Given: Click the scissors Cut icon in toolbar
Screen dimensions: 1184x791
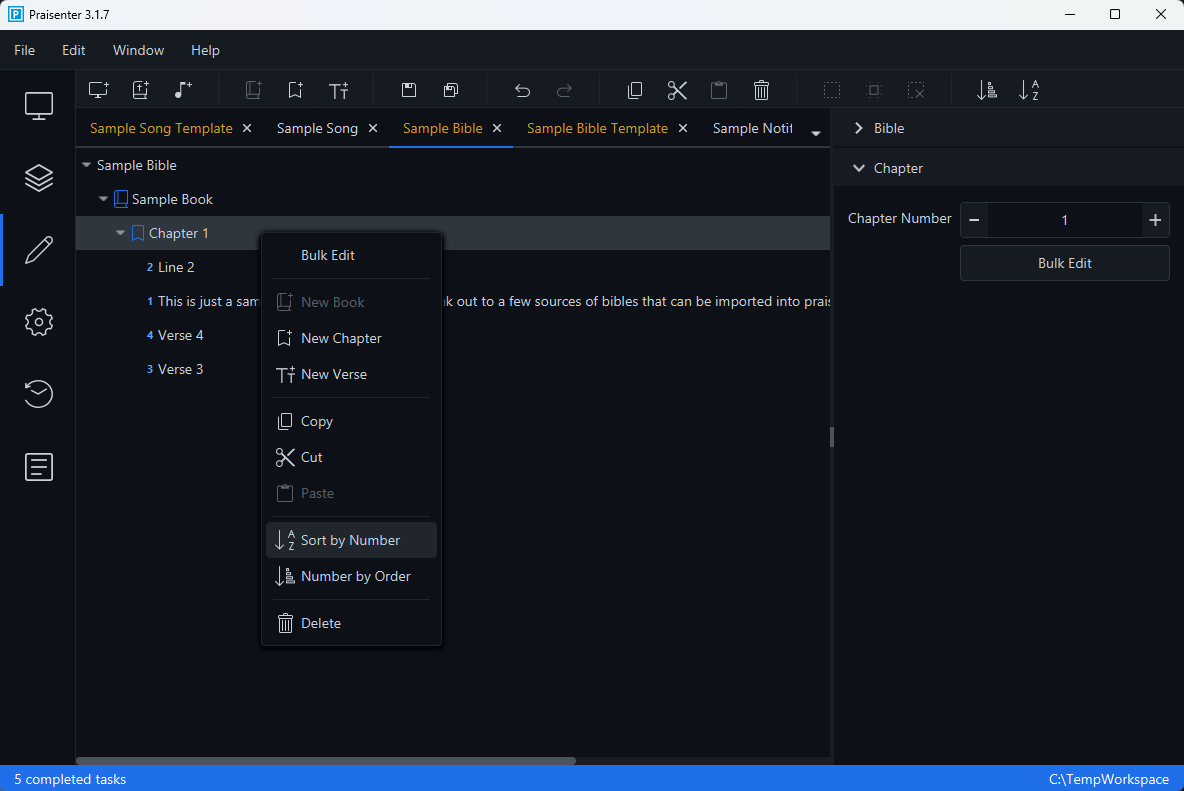Looking at the screenshot, I should [x=677, y=90].
